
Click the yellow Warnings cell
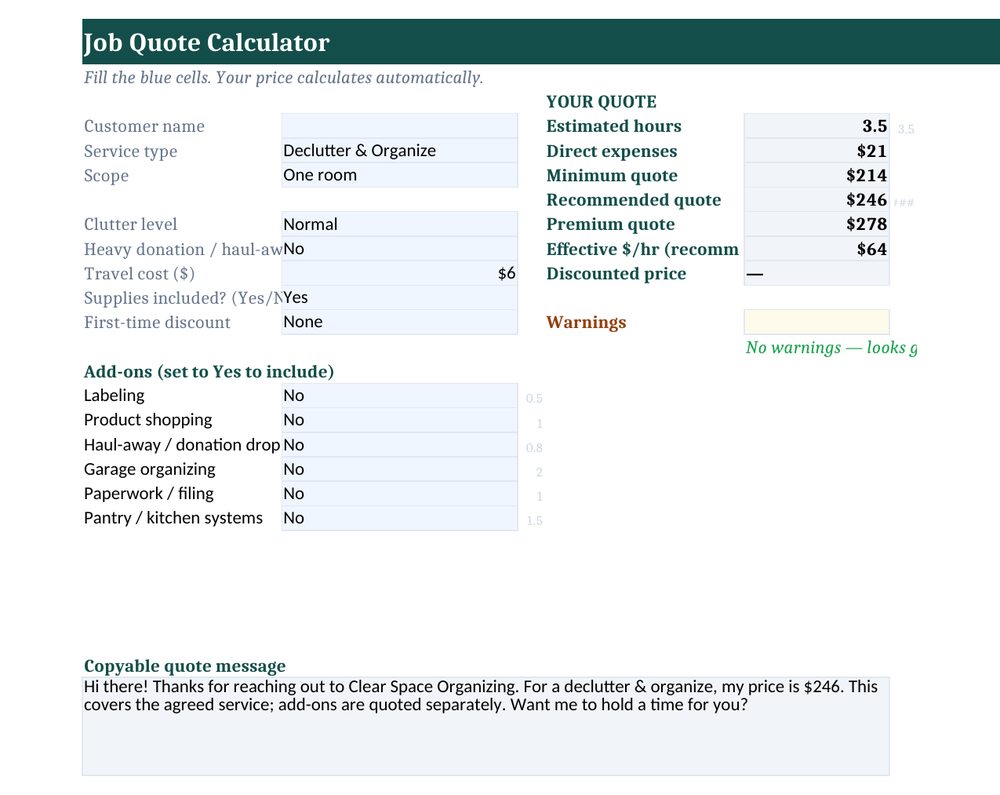816,322
